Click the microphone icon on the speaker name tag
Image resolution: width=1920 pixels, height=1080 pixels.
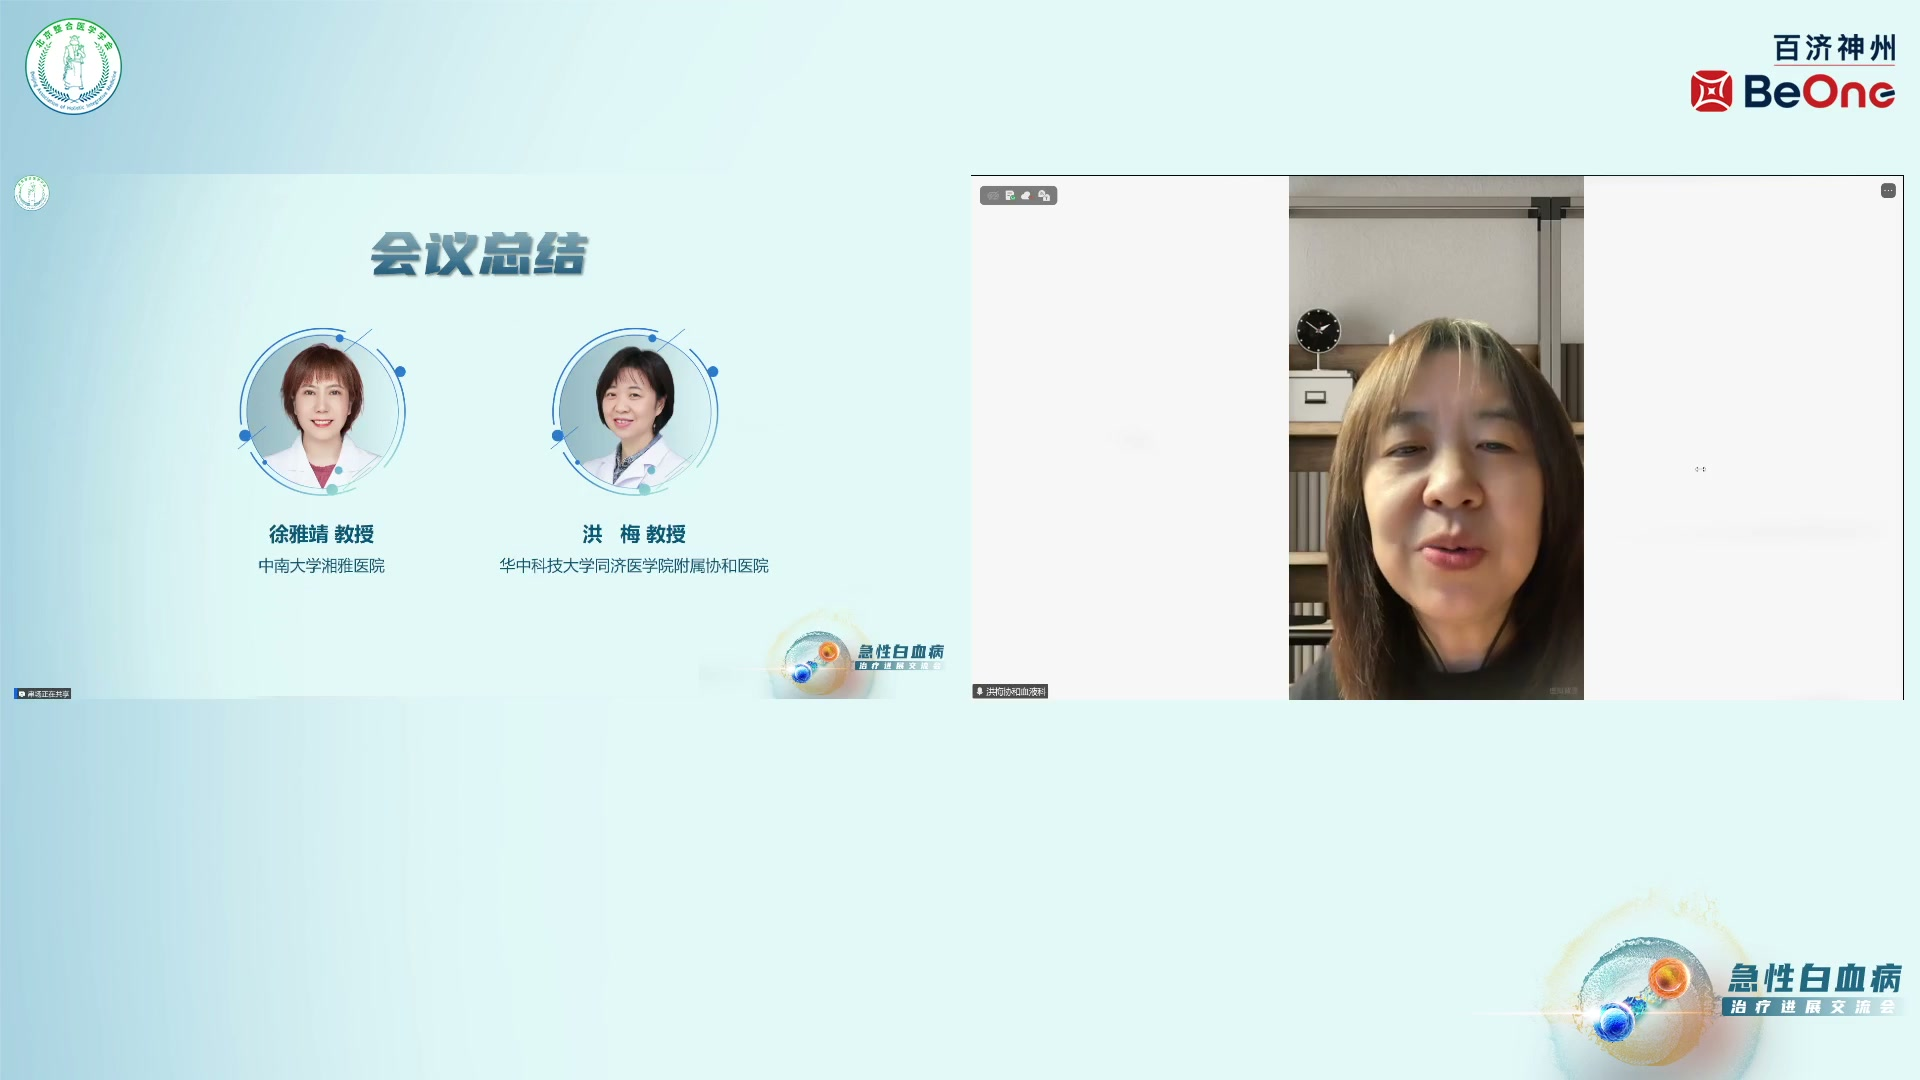pos(980,691)
